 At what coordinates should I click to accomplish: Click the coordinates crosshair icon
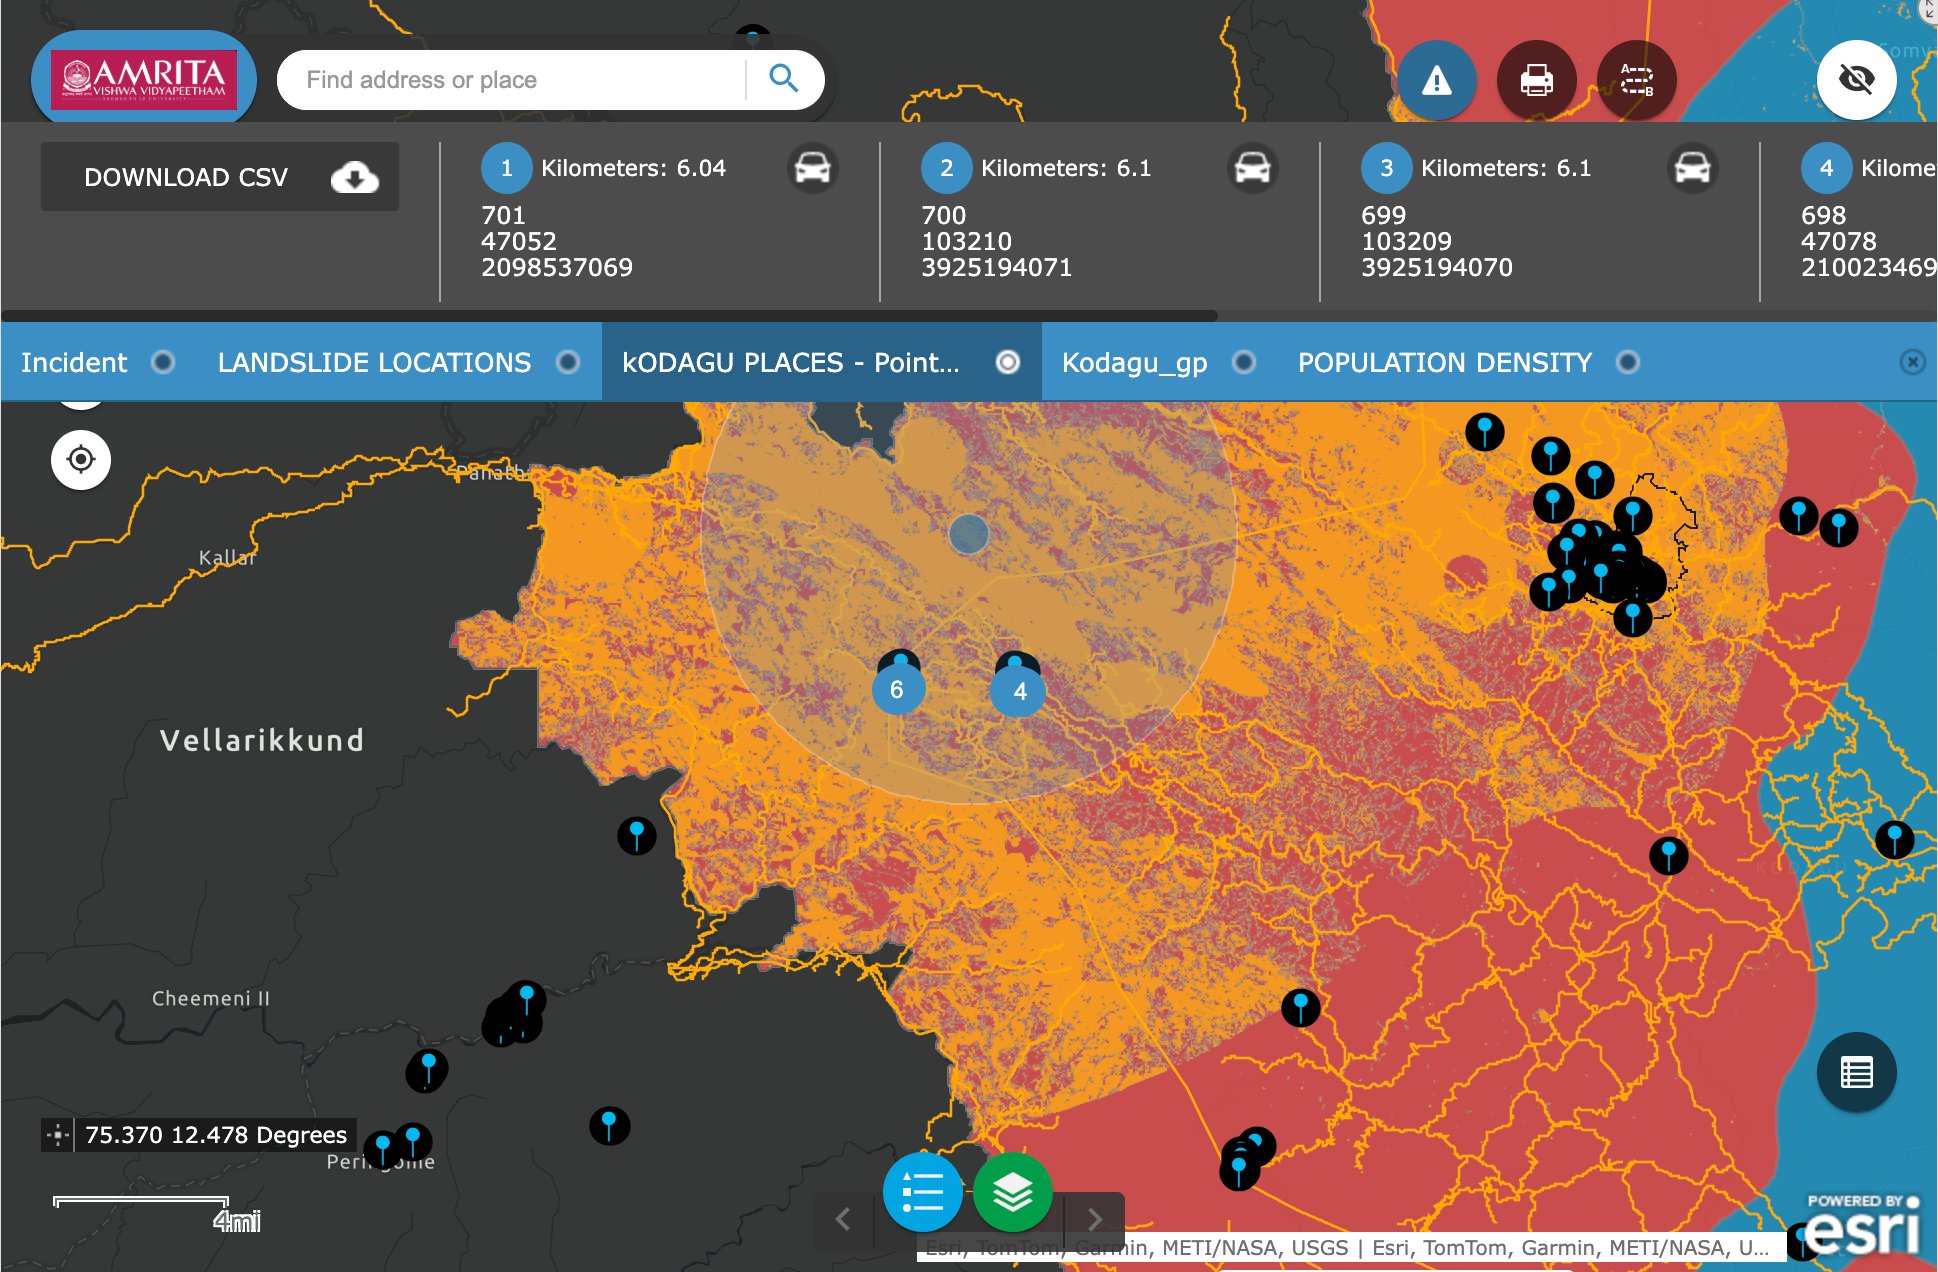pyautogui.click(x=58, y=1135)
